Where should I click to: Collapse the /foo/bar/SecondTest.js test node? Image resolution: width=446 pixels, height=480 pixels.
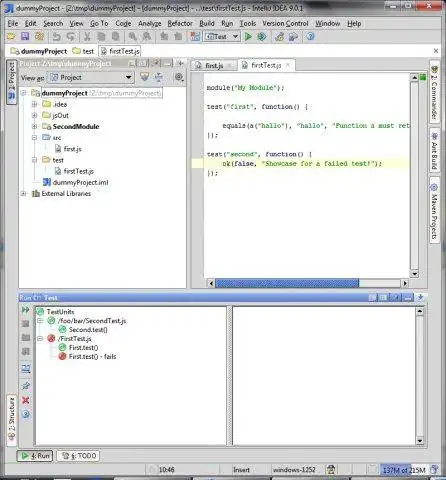point(40,321)
